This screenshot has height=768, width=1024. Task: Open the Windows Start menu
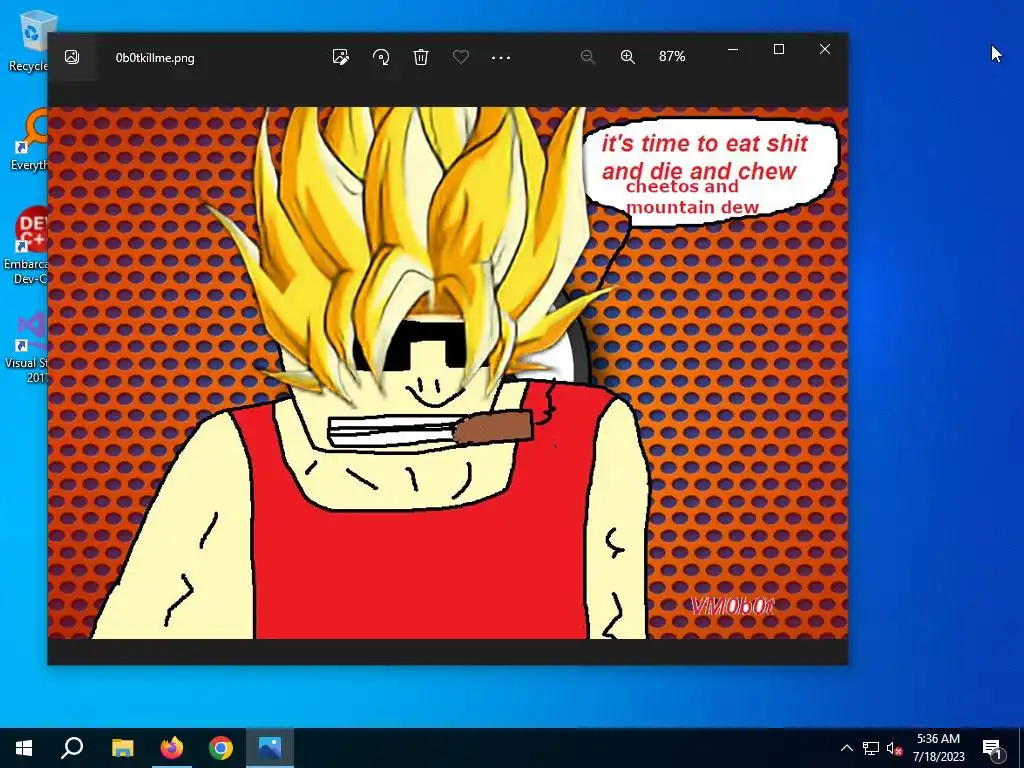coord(24,748)
